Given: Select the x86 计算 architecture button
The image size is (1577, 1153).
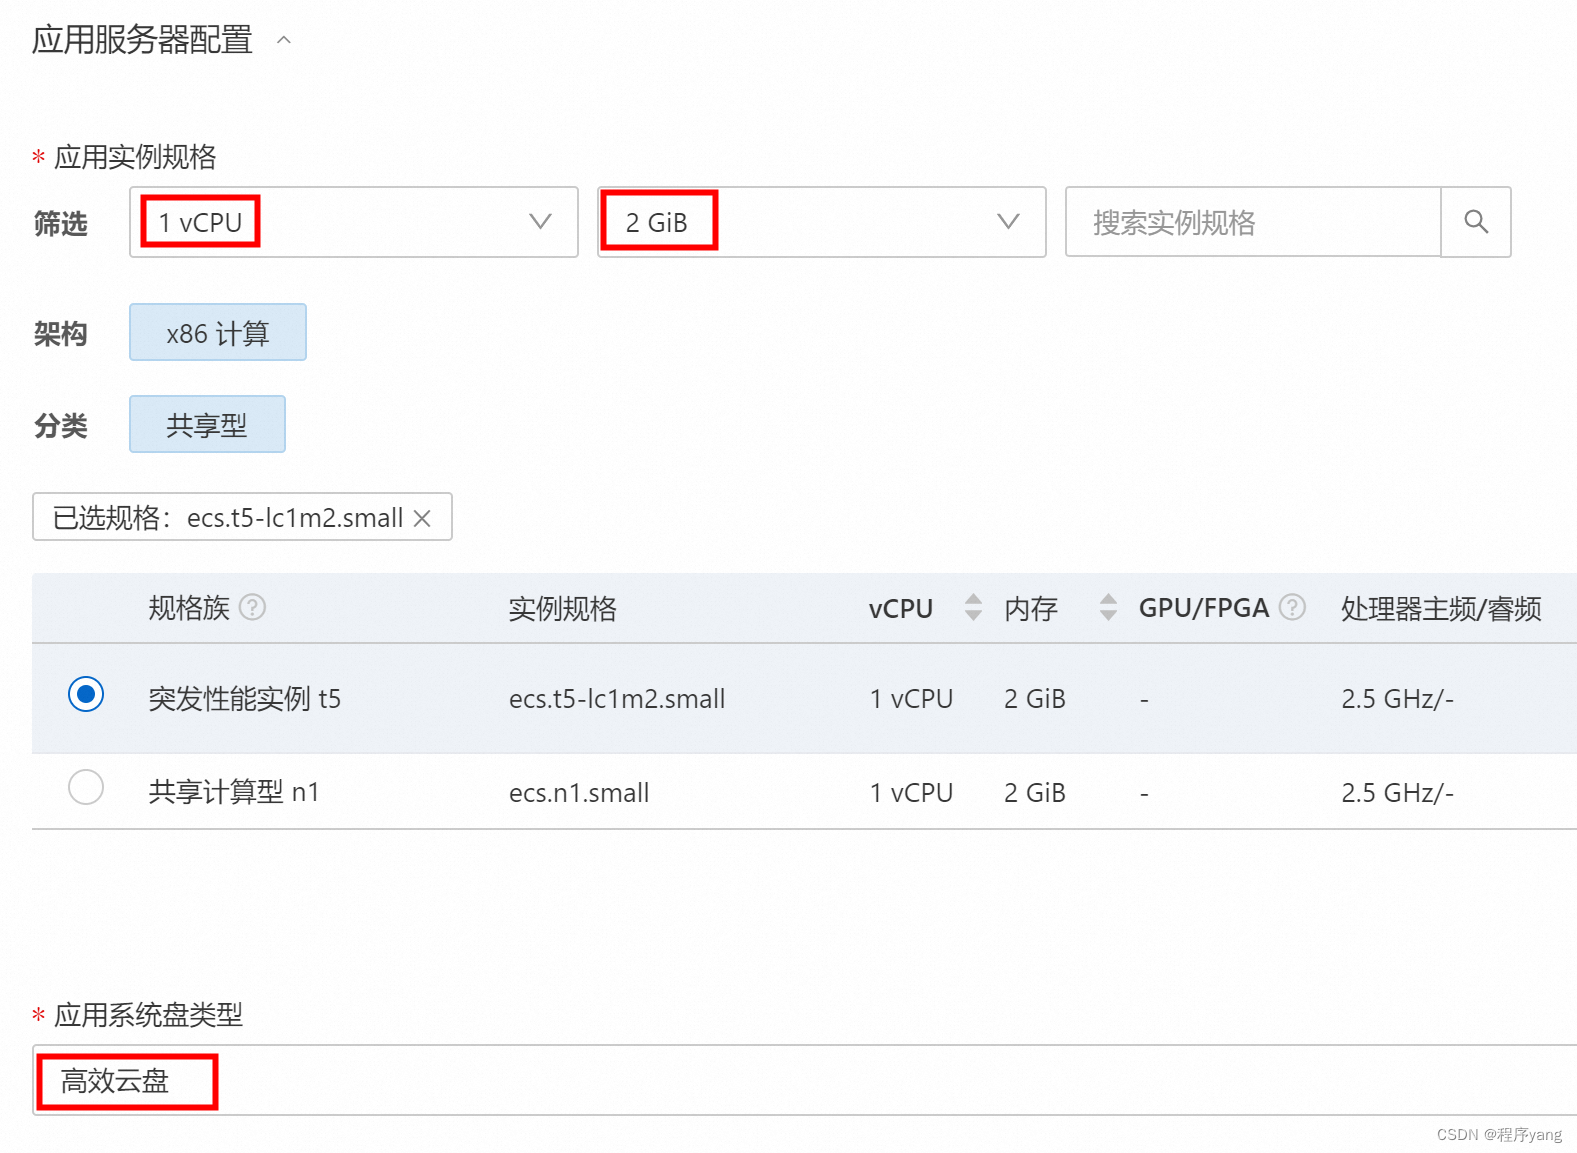Looking at the screenshot, I should click(x=218, y=332).
